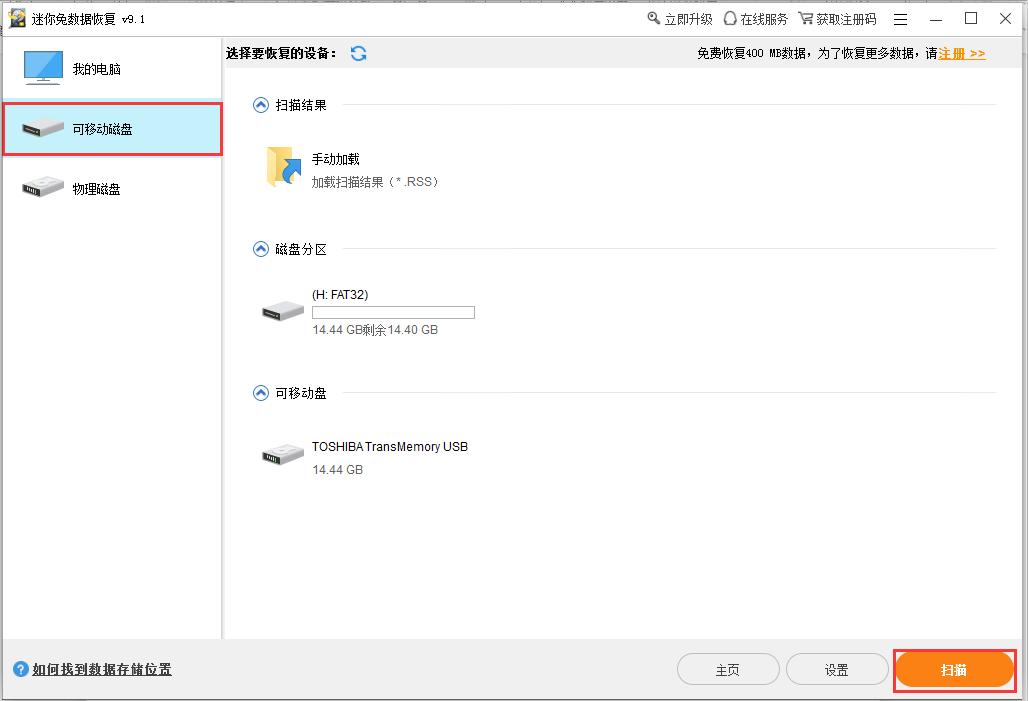Open the My Computer monitor icon
Image resolution: width=1028 pixels, height=701 pixels.
click(x=43, y=68)
